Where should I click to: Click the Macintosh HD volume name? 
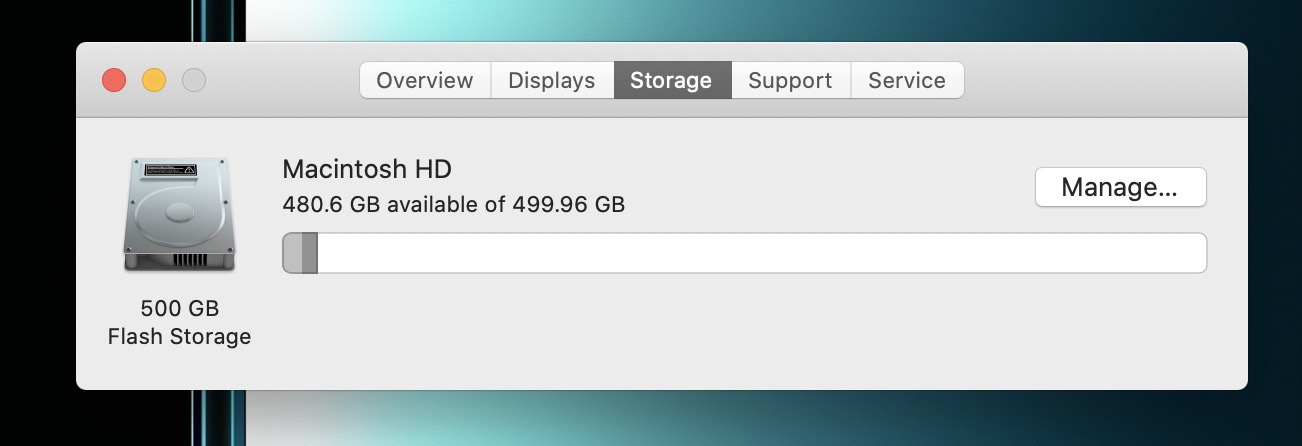[x=360, y=169]
